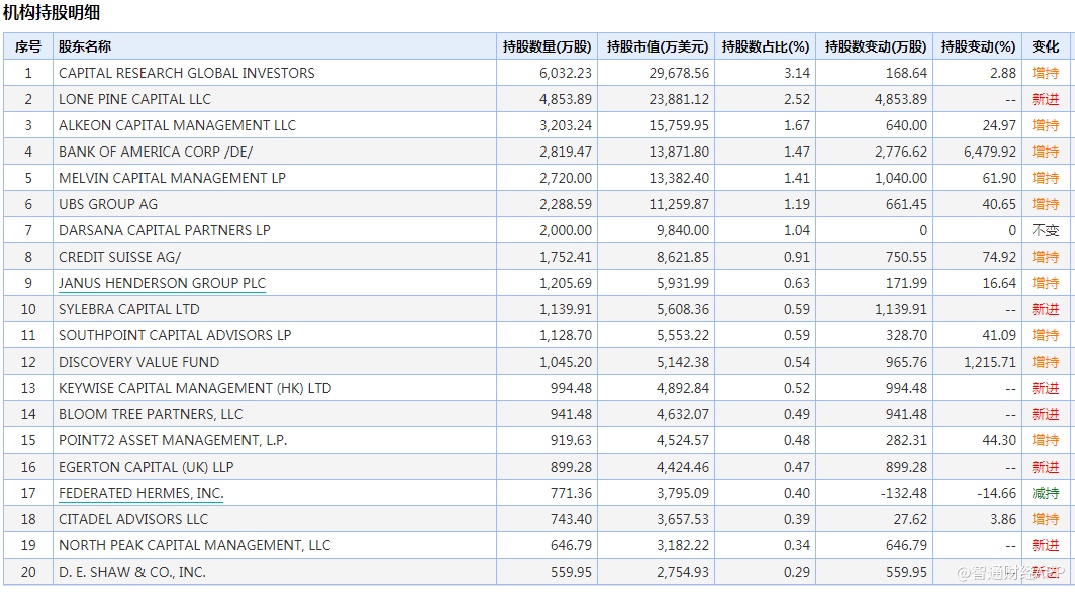Image resolution: width=1075 pixels, height=592 pixels.
Task: Click the 股东名称 column header
Action: tap(85, 46)
